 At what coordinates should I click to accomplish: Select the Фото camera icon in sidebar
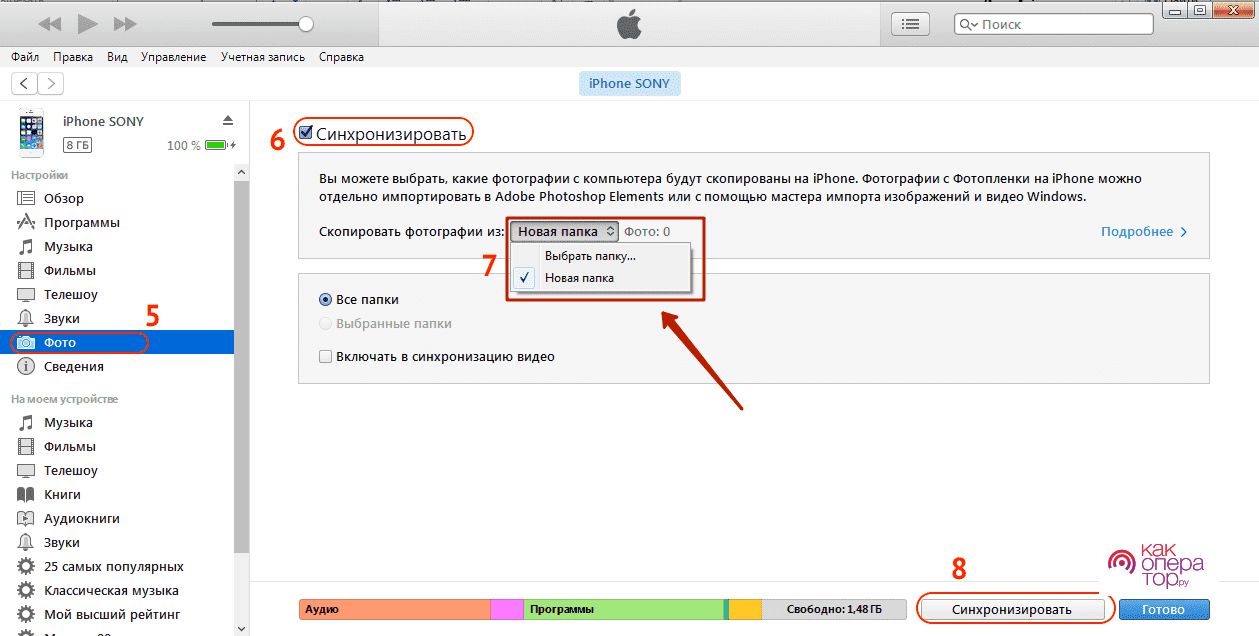tap(27, 342)
